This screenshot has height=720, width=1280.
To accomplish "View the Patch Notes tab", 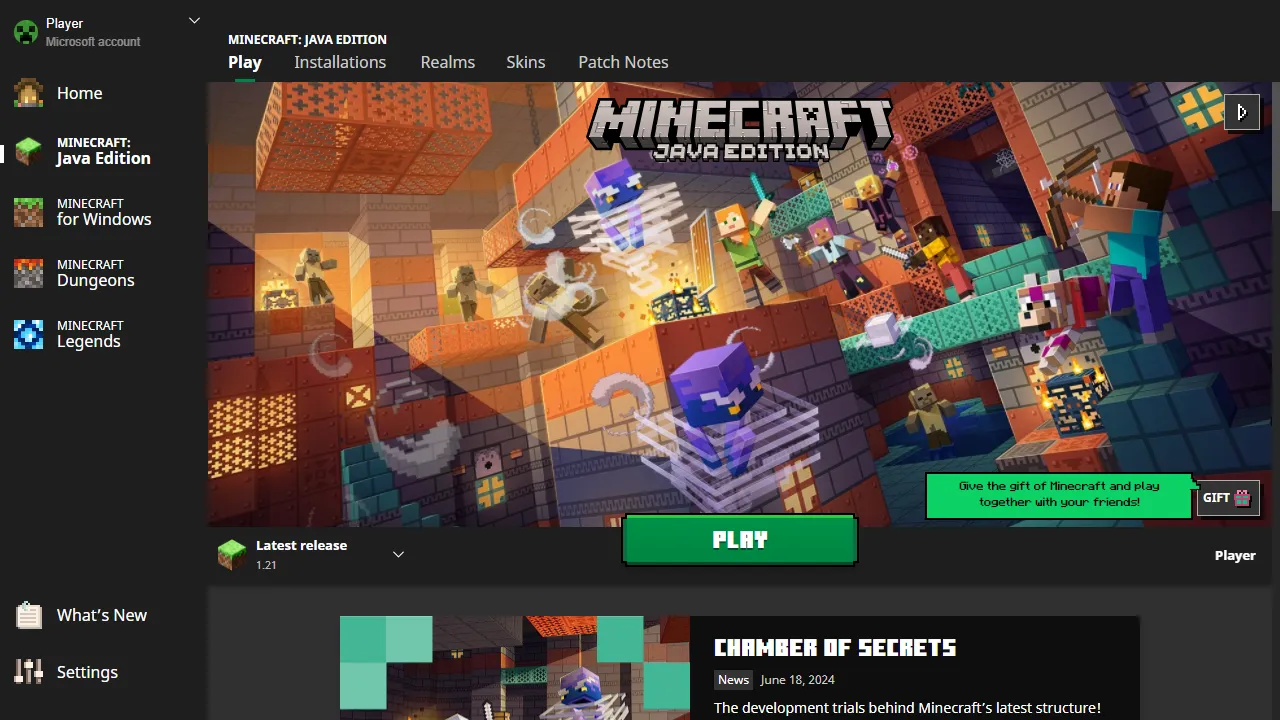I will (x=623, y=62).
